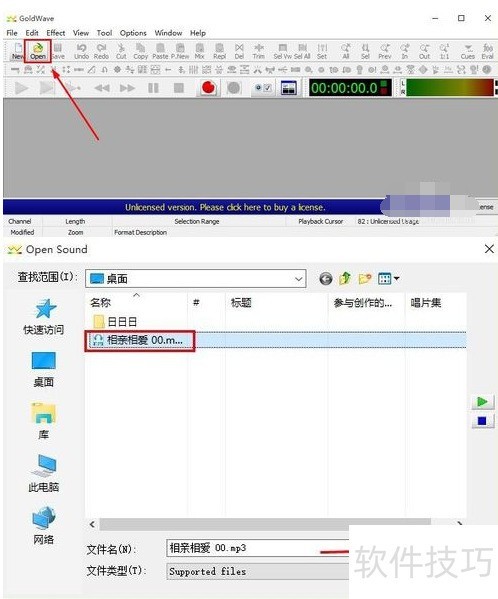Click the 标题 column header
Image resolution: width=498 pixels, height=599 pixels.
241,303
